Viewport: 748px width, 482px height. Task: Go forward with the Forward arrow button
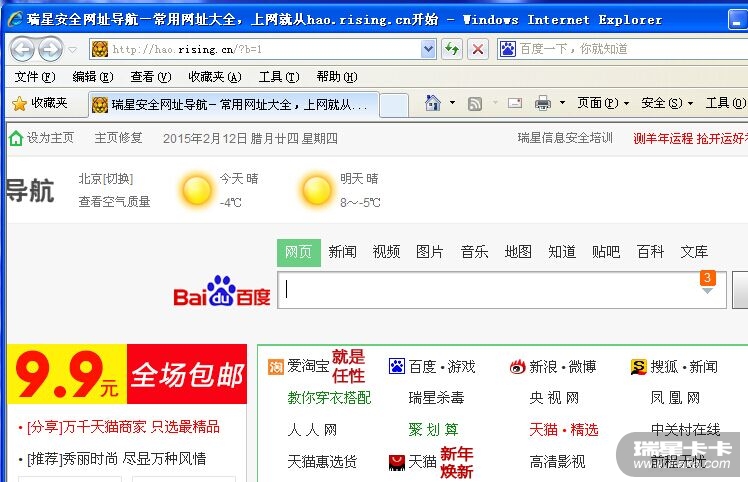[x=51, y=49]
